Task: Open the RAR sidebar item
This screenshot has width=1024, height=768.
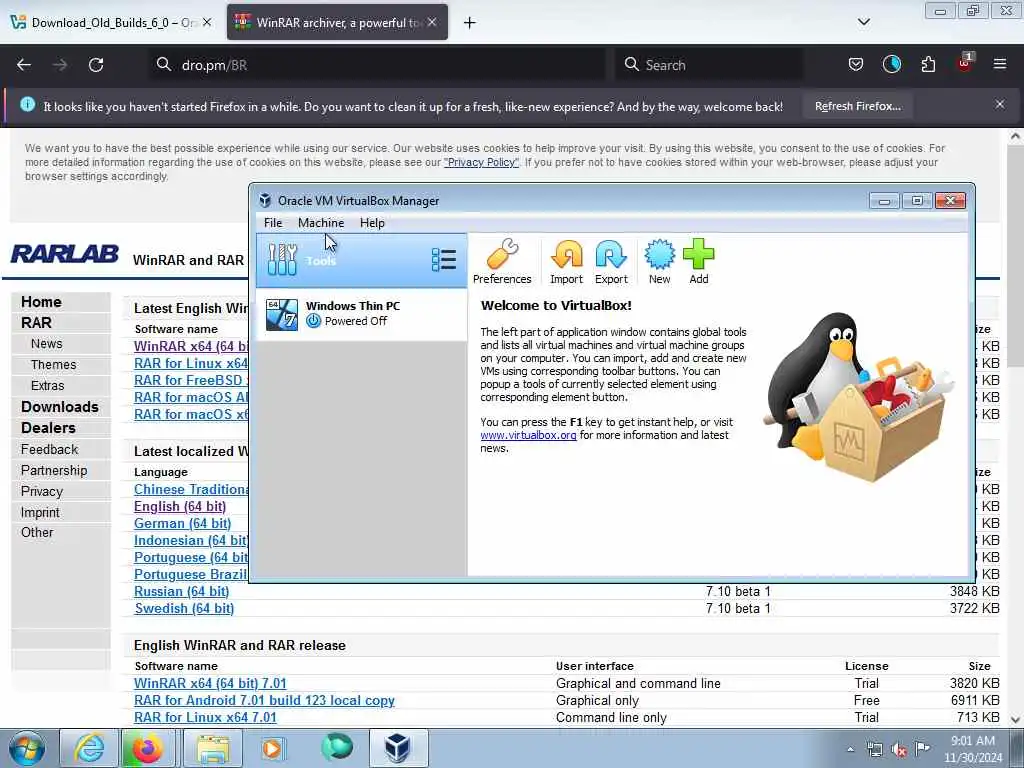Action: [x=36, y=323]
